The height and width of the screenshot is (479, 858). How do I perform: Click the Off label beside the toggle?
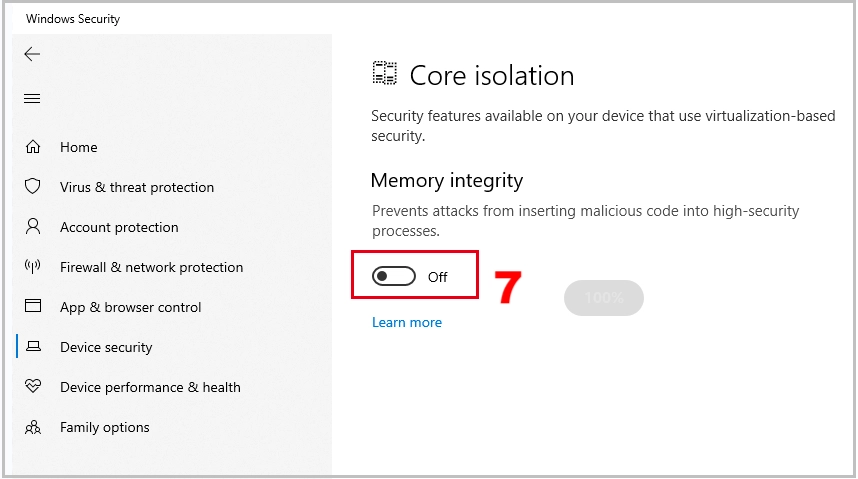(x=438, y=278)
